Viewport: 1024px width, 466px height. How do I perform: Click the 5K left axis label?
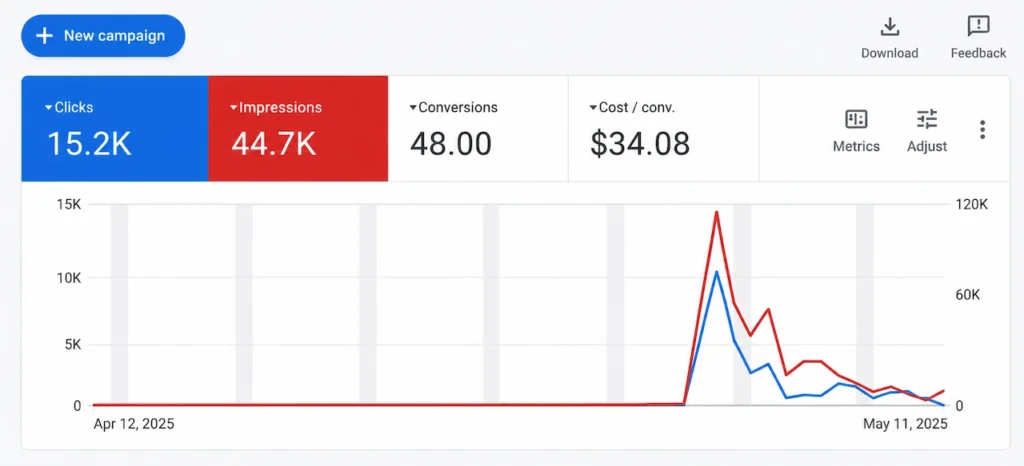71,345
